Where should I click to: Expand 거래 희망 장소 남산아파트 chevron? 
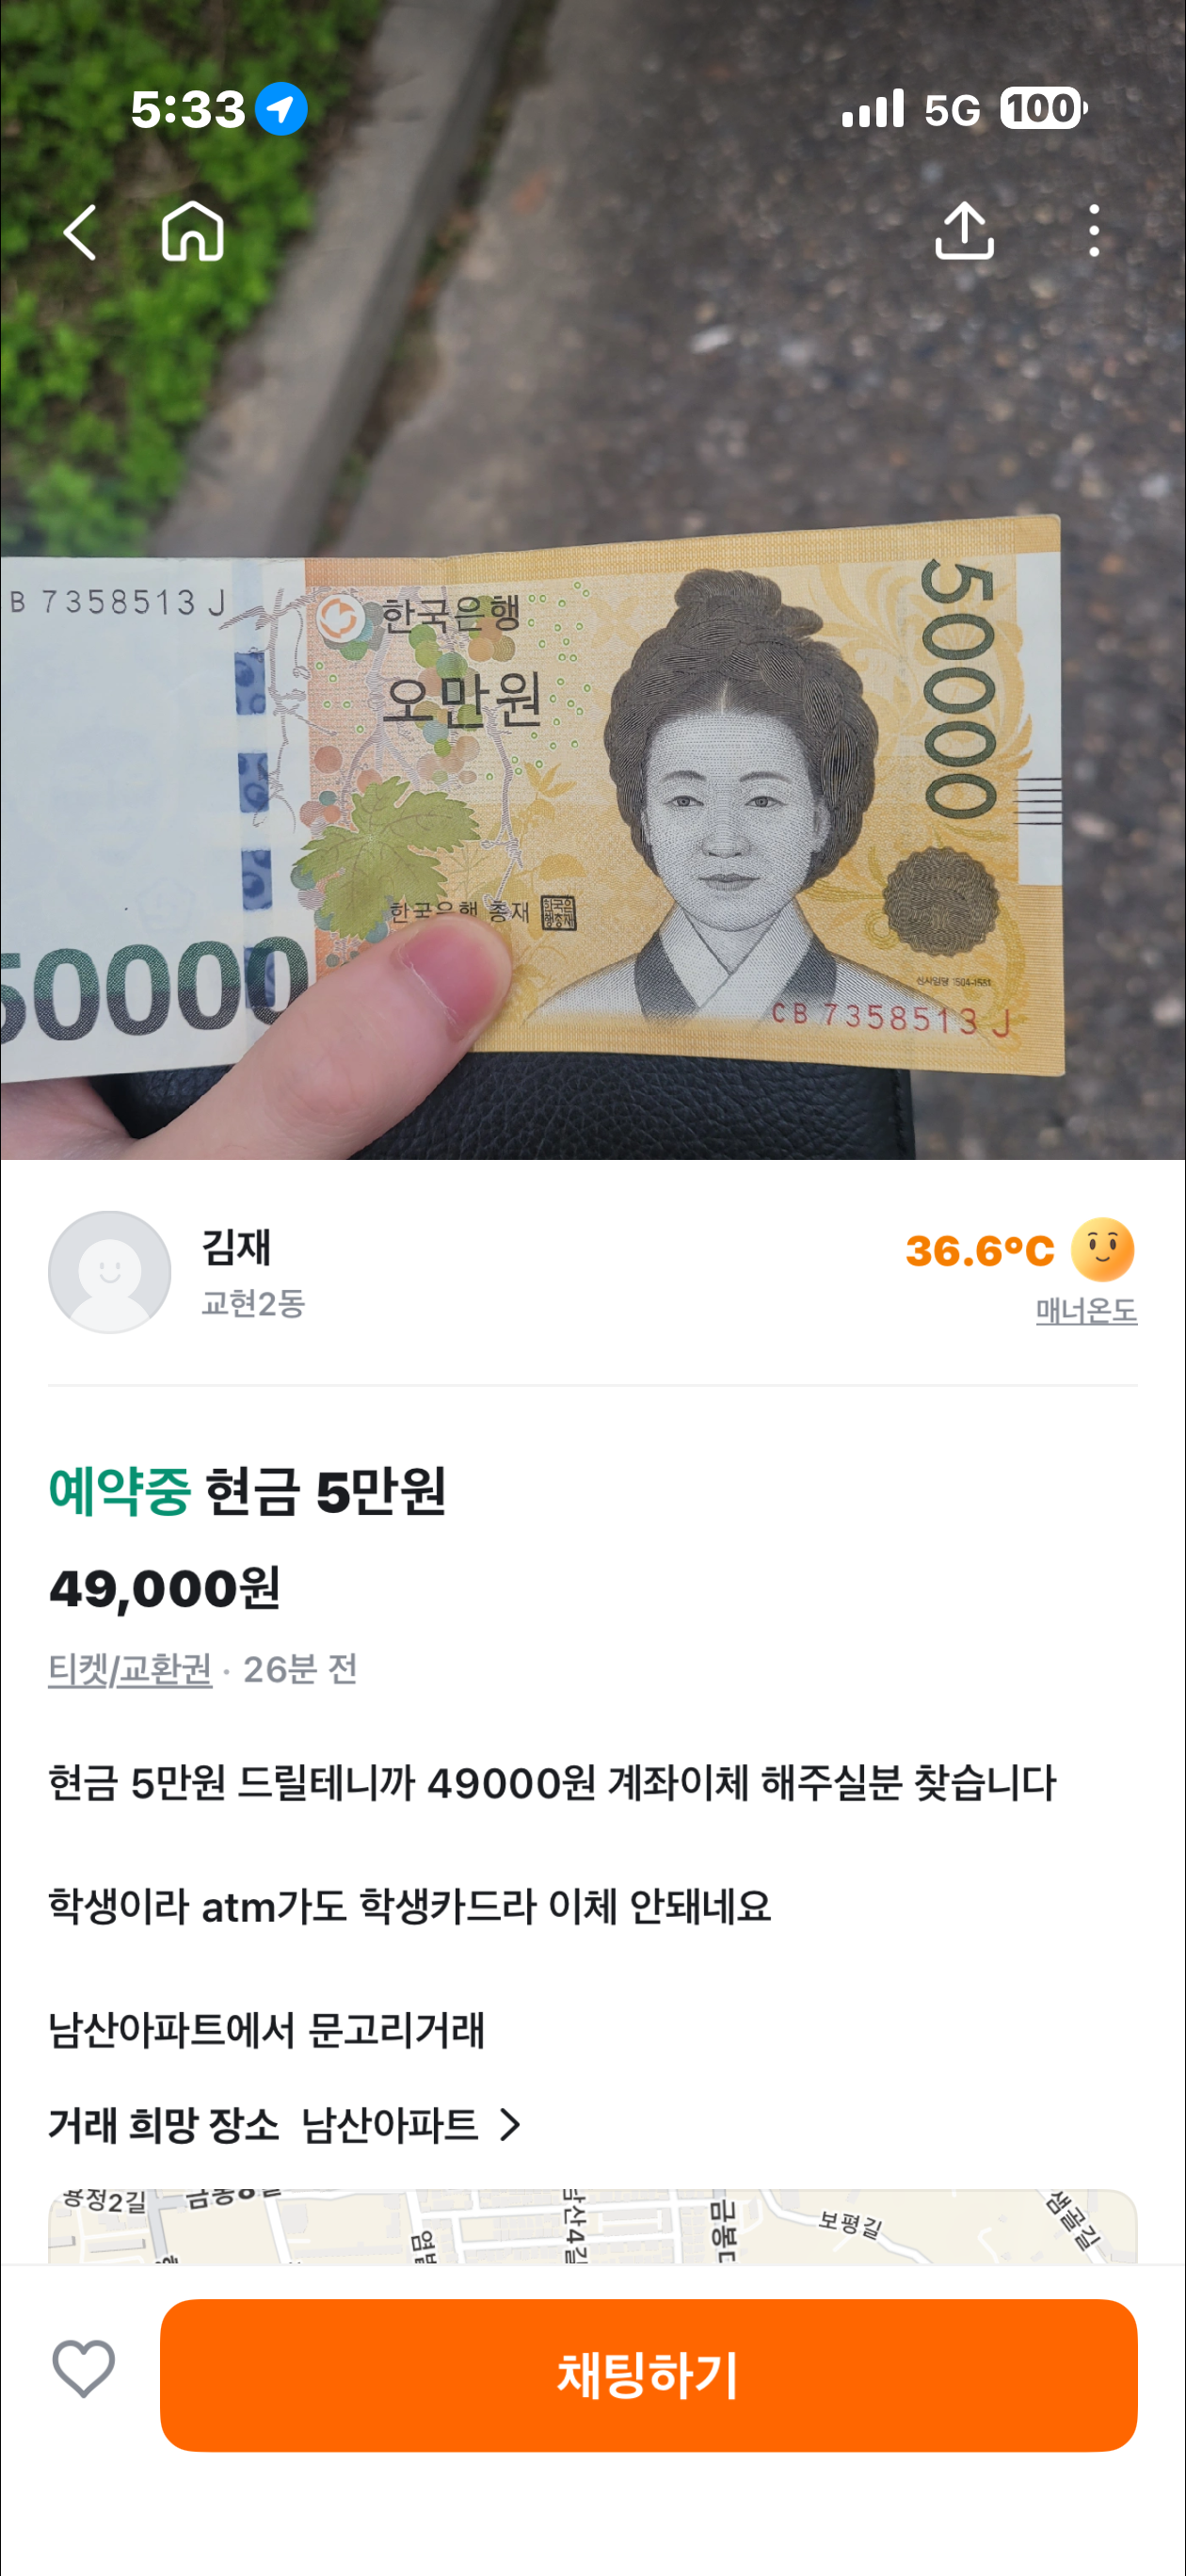click(x=511, y=2124)
